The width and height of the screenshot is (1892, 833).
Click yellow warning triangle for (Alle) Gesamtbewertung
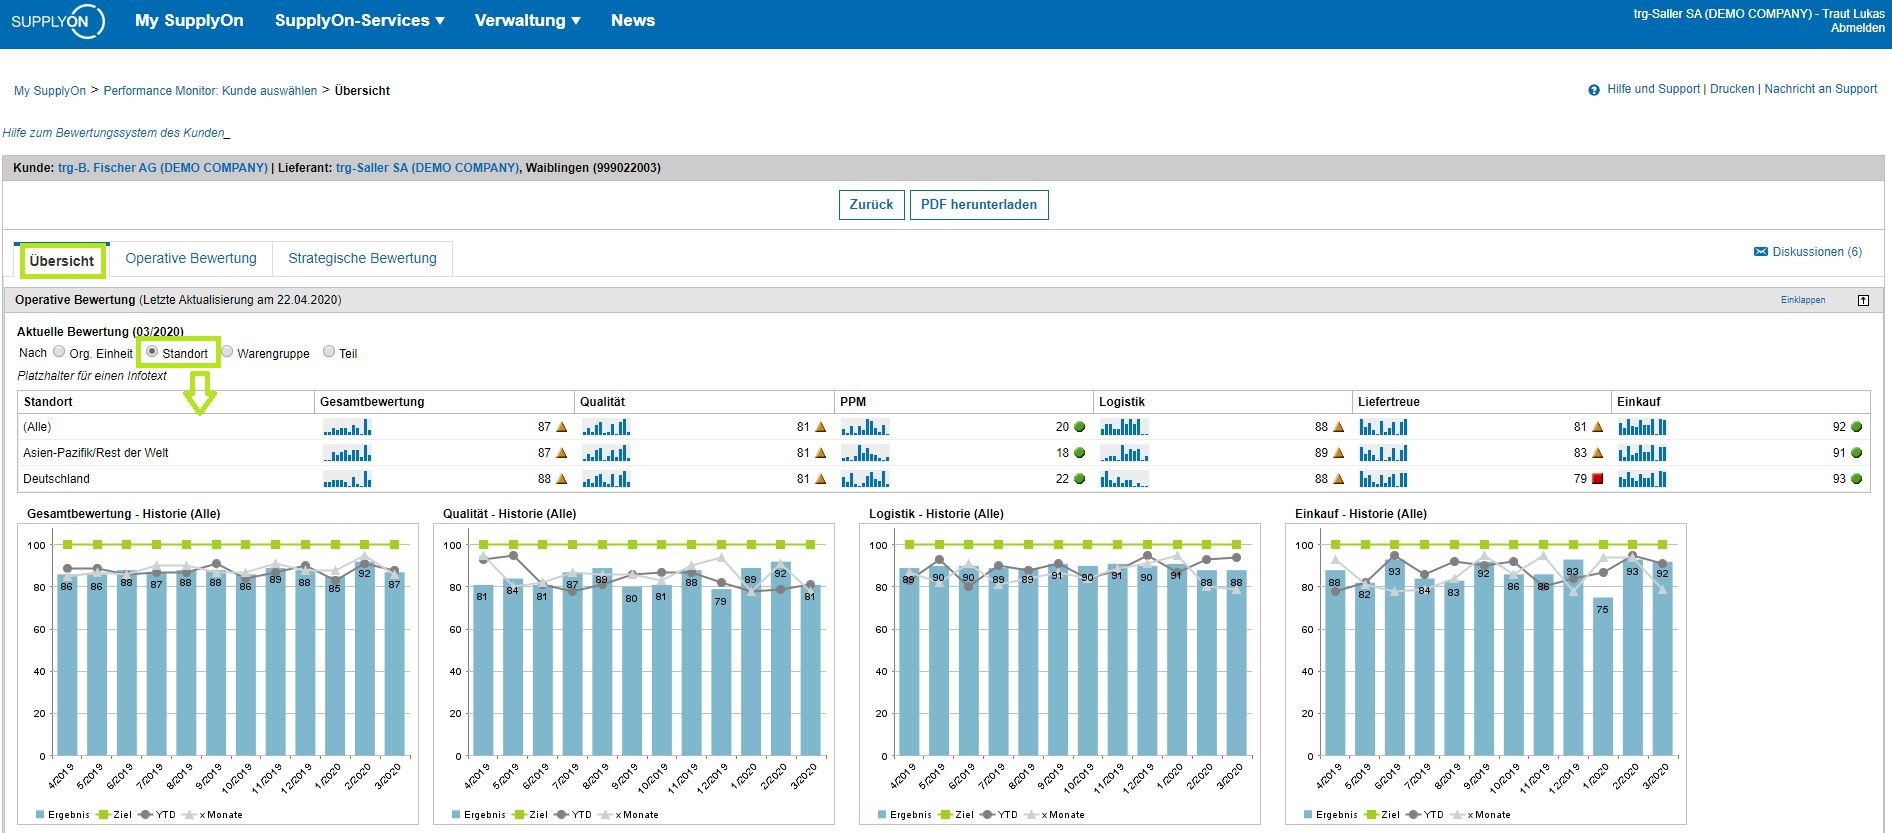[562, 427]
